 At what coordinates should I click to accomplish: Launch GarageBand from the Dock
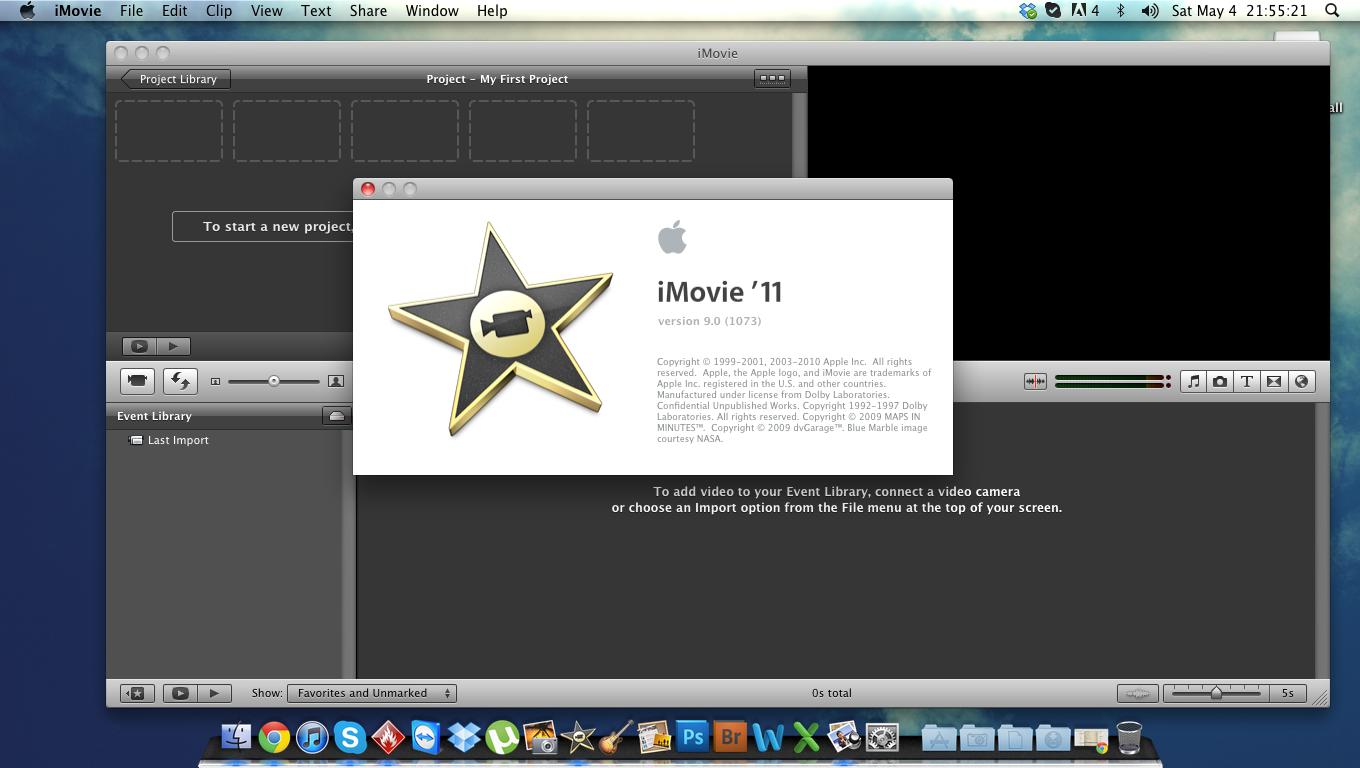pyautogui.click(x=616, y=738)
